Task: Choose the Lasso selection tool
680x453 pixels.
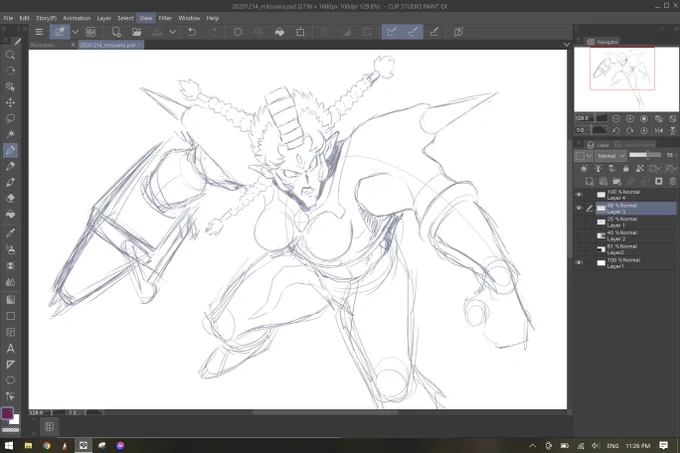Action: pos(10,118)
